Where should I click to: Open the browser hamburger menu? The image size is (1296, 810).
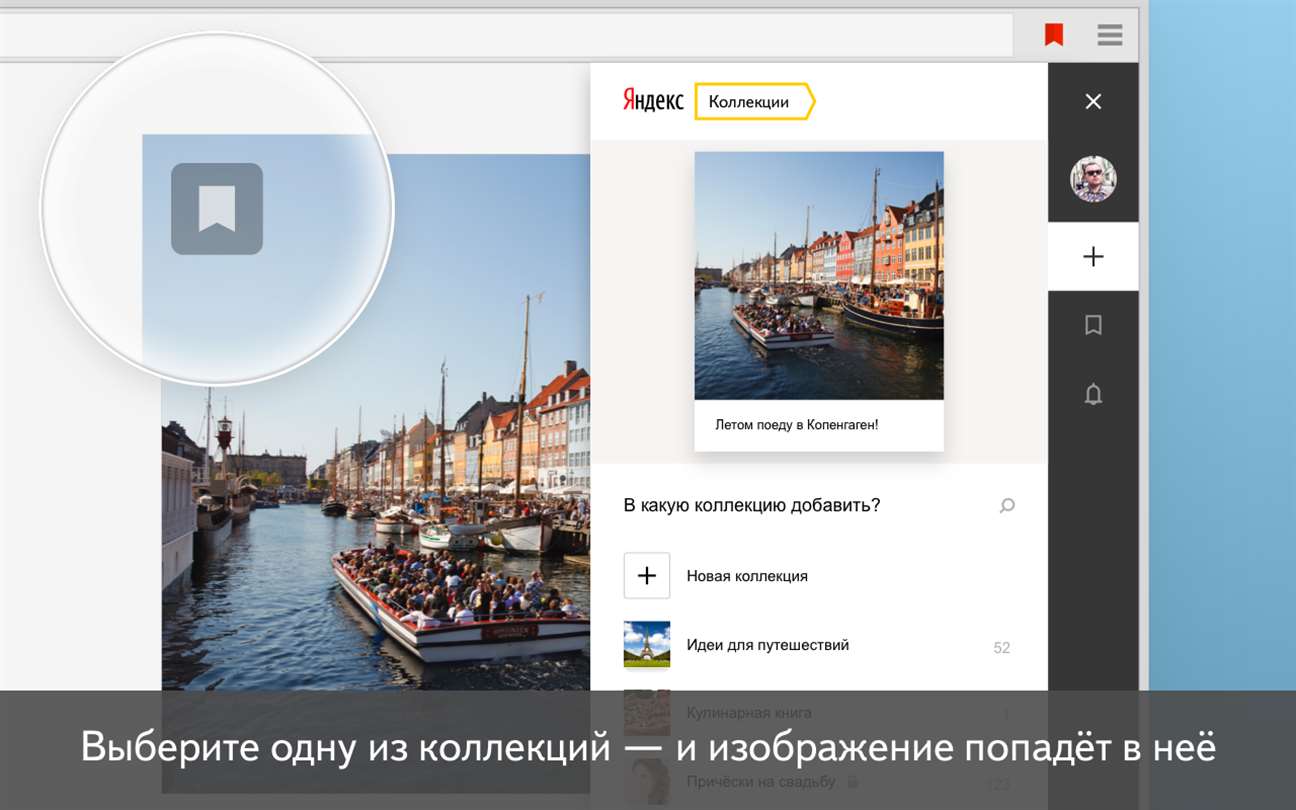coord(1109,35)
